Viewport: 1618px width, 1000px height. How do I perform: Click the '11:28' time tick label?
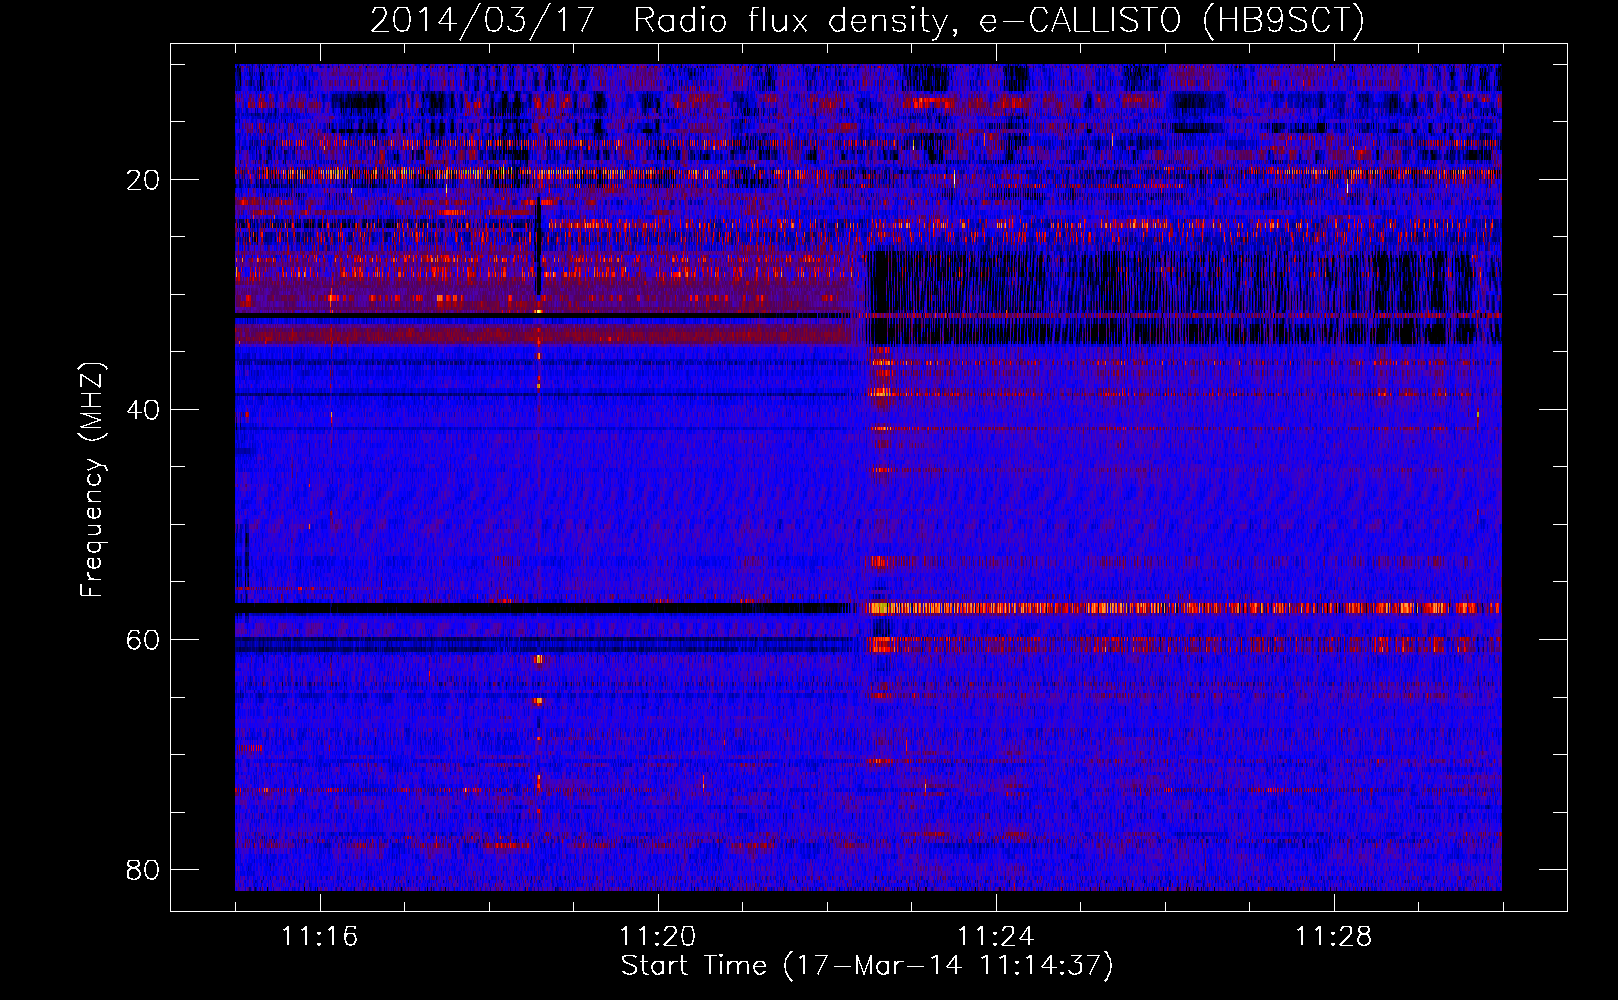tap(1334, 937)
